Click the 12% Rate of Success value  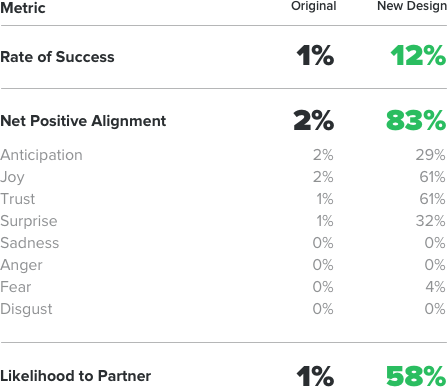point(418,56)
